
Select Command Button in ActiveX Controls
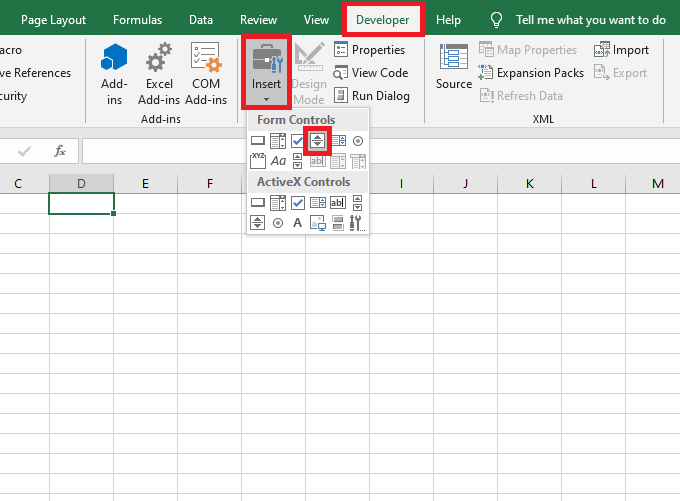click(258, 202)
